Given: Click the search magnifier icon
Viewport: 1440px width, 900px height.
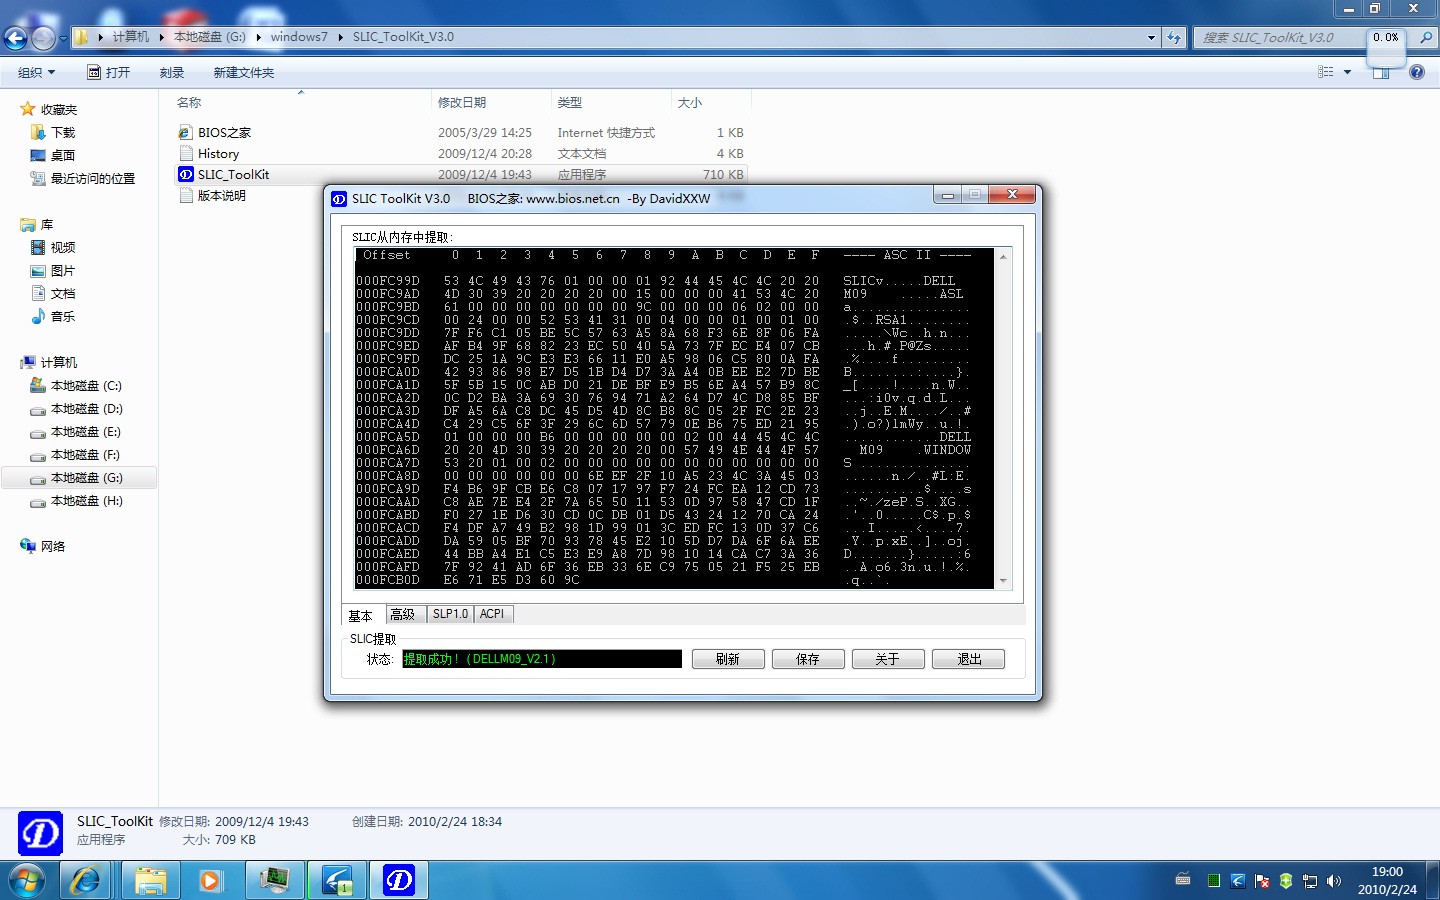Looking at the screenshot, I should coord(1426,37).
